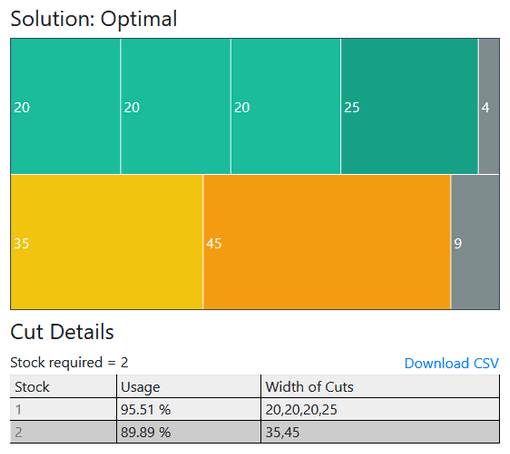This screenshot has height=454, width=510.
Task: Click the 20,20,20,25 cuts cell
Action: [x=380, y=409]
